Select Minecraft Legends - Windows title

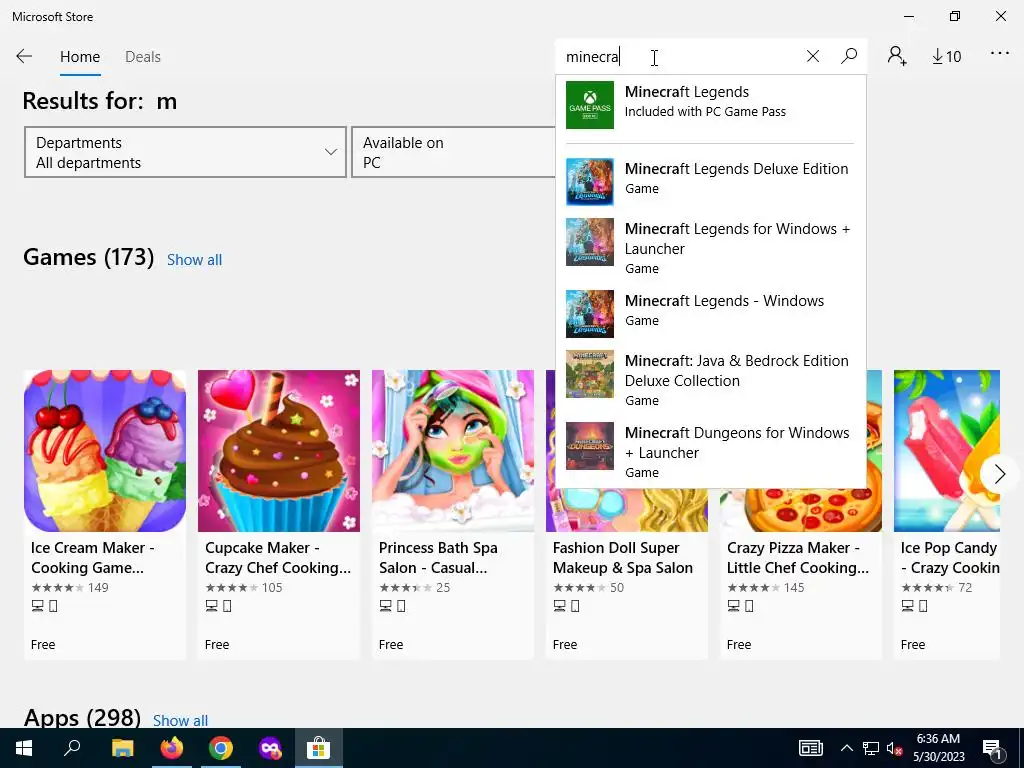pyautogui.click(x=724, y=301)
